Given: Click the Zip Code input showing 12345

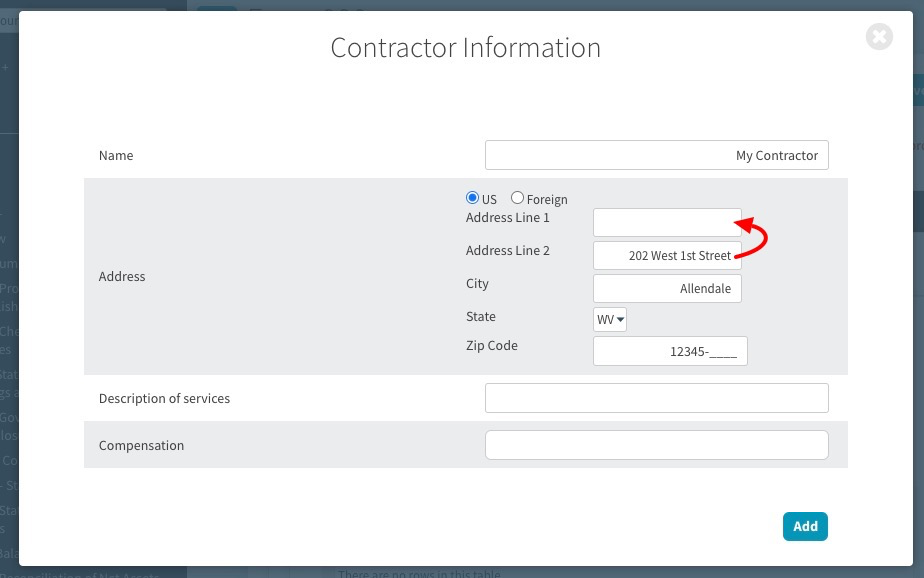Looking at the screenshot, I should tap(669, 352).
